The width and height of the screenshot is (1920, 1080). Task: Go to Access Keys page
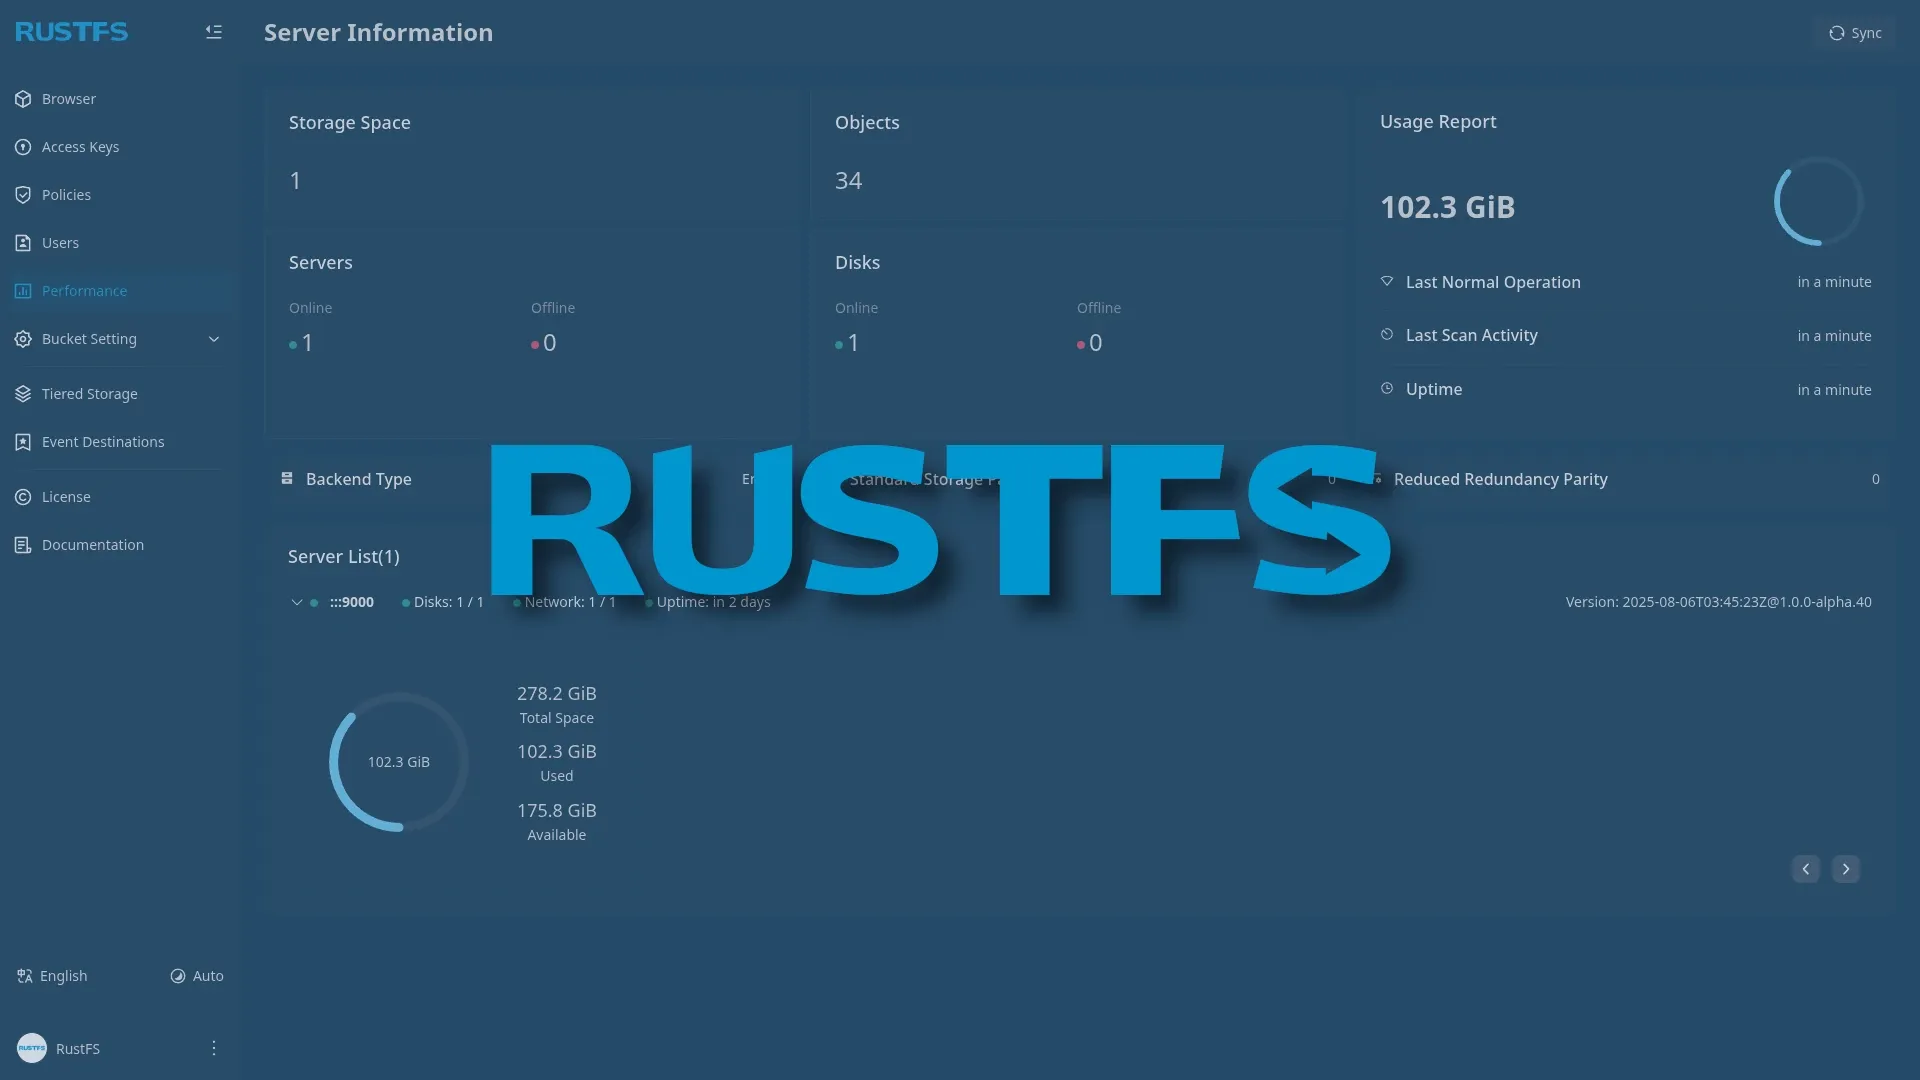click(119, 147)
